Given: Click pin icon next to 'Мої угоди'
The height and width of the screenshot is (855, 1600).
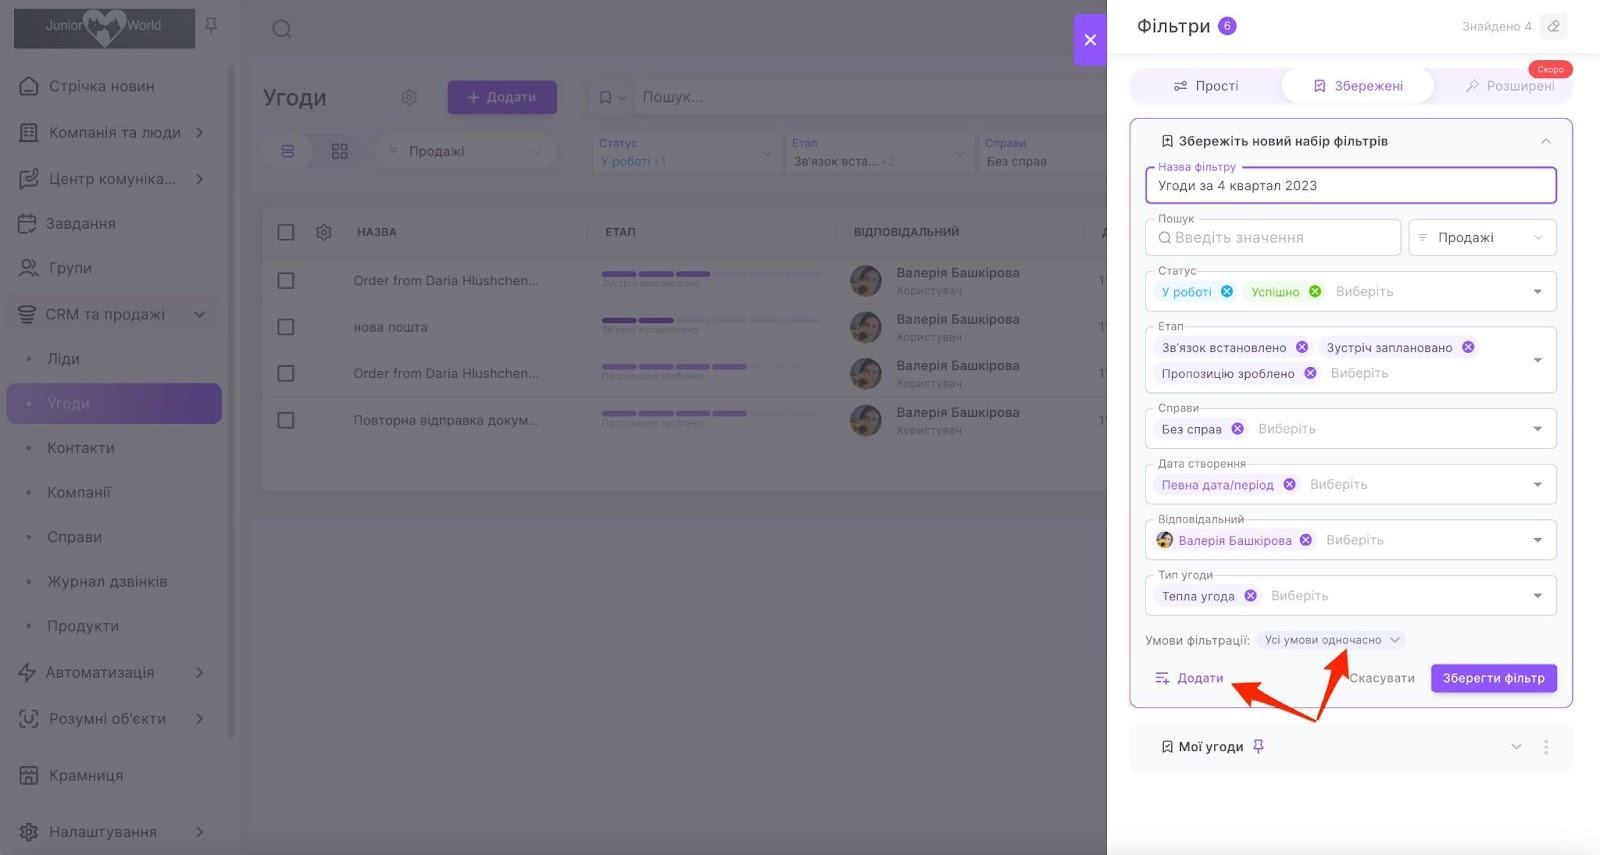Looking at the screenshot, I should click(x=1258, y=747).
